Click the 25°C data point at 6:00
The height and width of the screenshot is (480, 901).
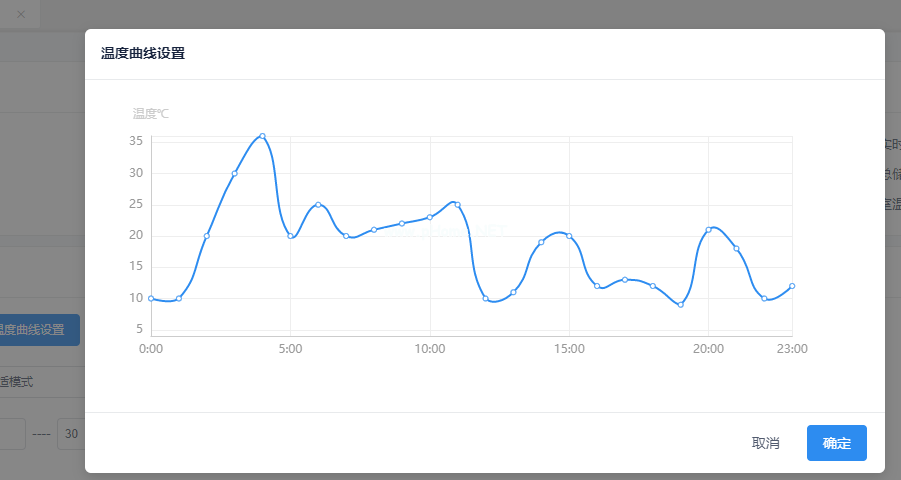pyautogui.click(x=318, y=205)
